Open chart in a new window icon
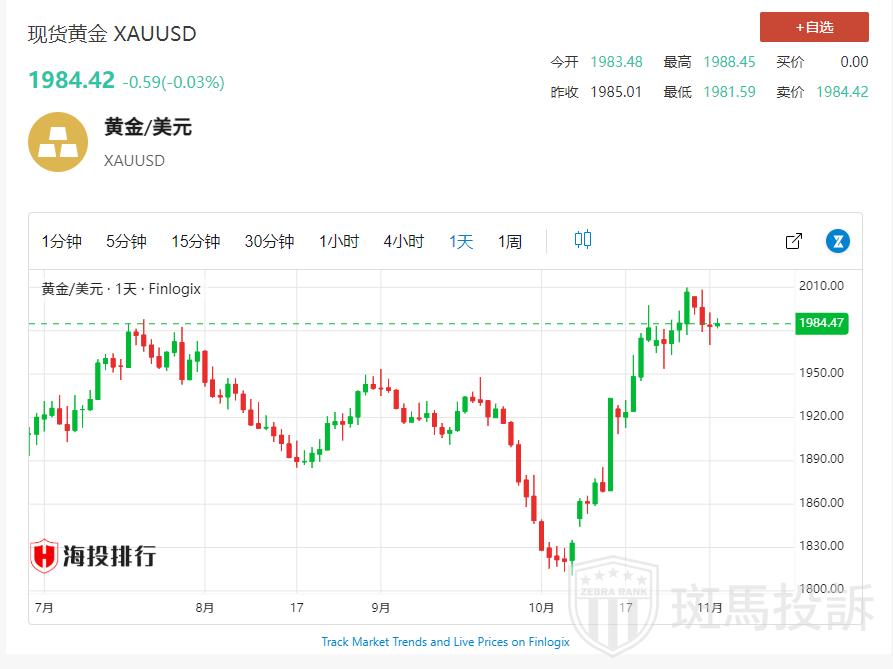 click(x=794, y=241)
